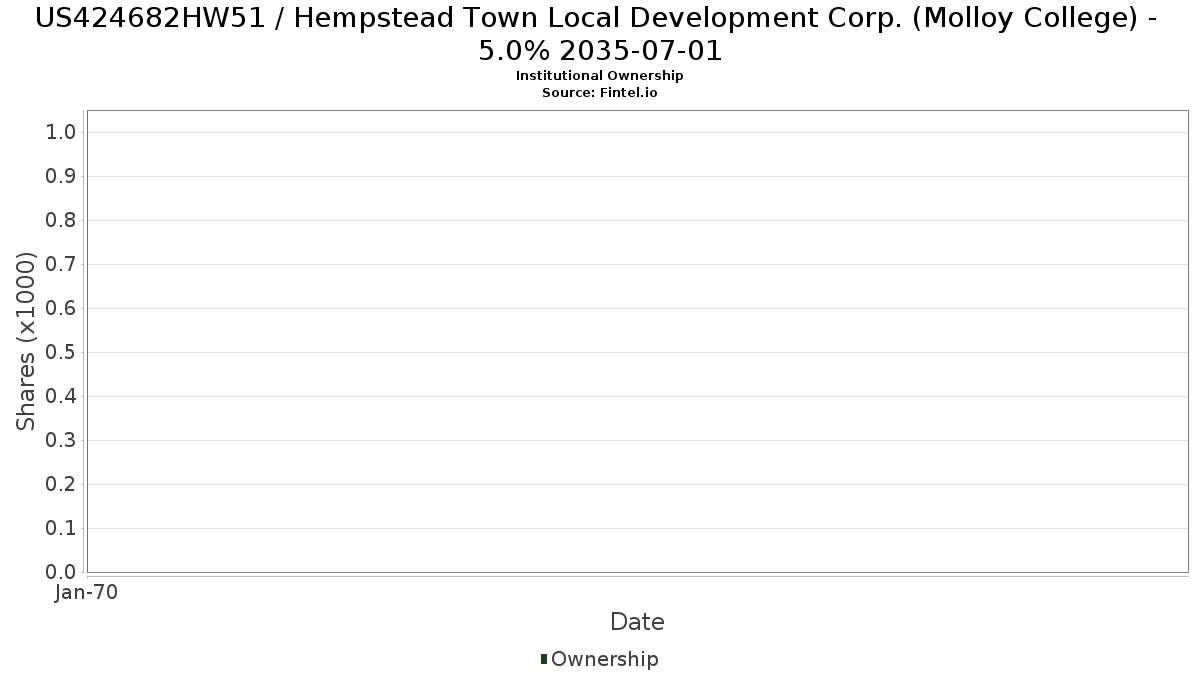This screenshot has width=1200, height=675.
Task: Click the 0.2 y-axis tick label
Action: click(x=61, y=485)
